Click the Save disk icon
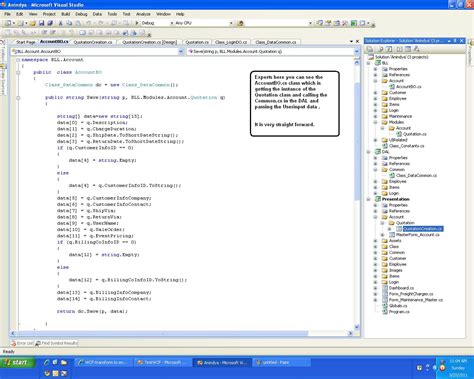Image resolution: width=474 pixels, height=379 pixels. point(41,23)
